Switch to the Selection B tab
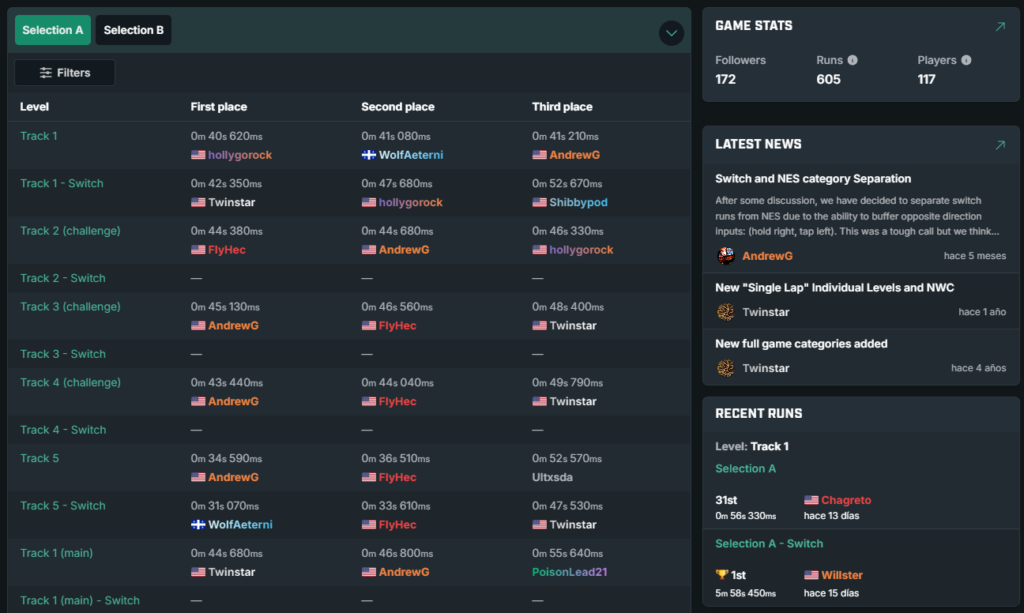This screenshot has height=613, width=1024. click(133, 30)
